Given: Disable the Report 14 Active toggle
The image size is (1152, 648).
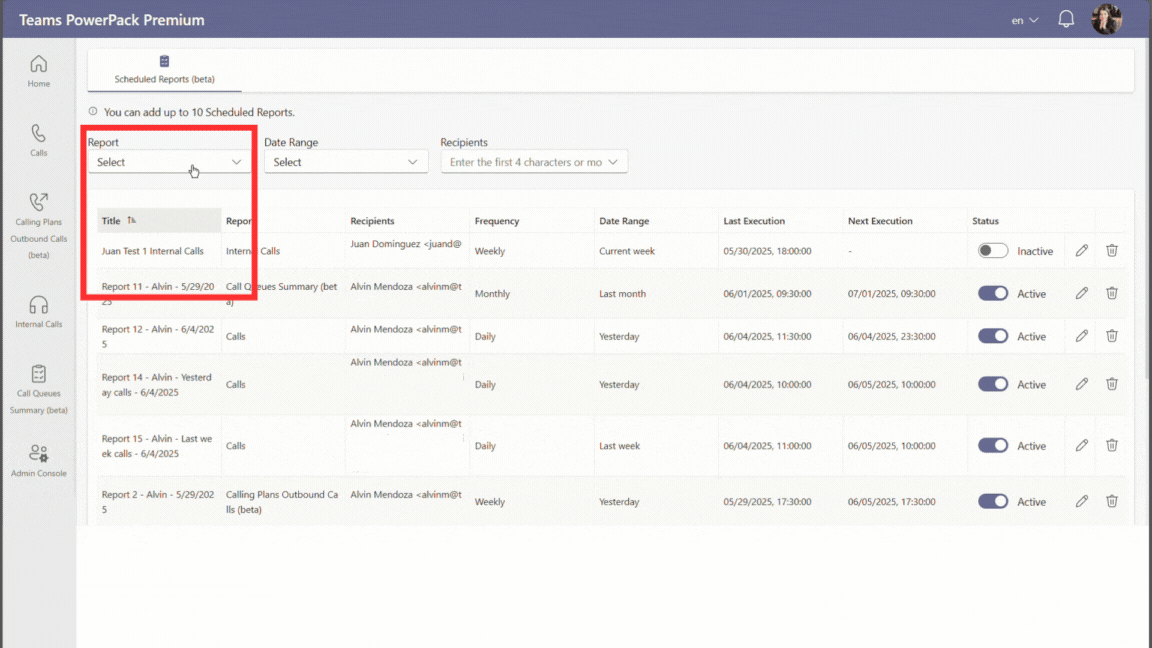Looking at the screenshot, I should pos(993,384).
